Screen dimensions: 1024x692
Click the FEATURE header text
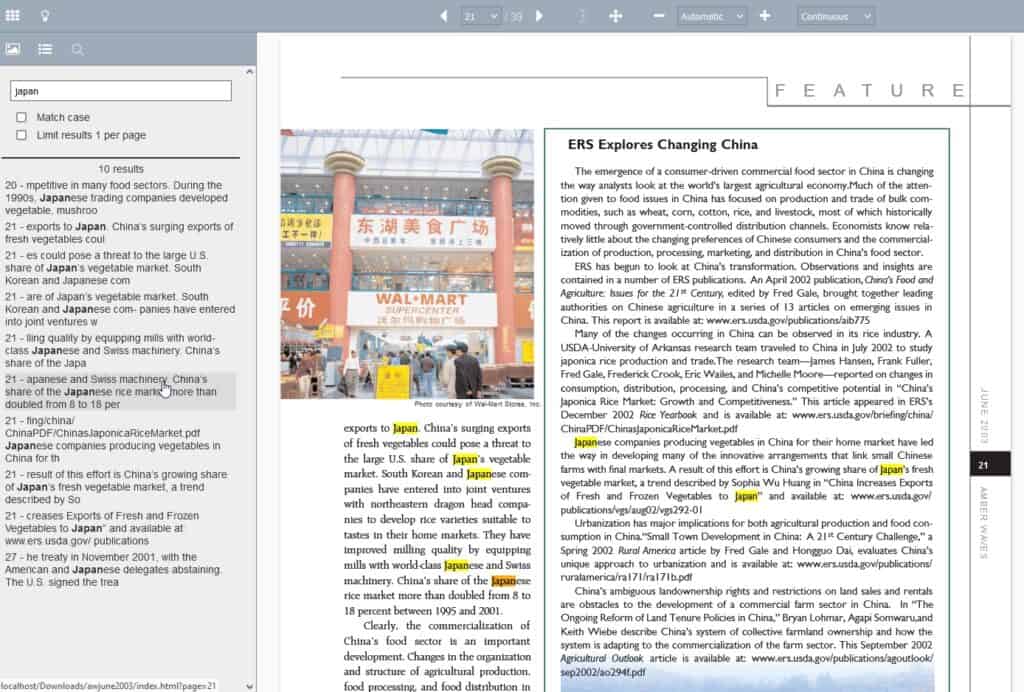pyautogui.click(x=869, y=91)
